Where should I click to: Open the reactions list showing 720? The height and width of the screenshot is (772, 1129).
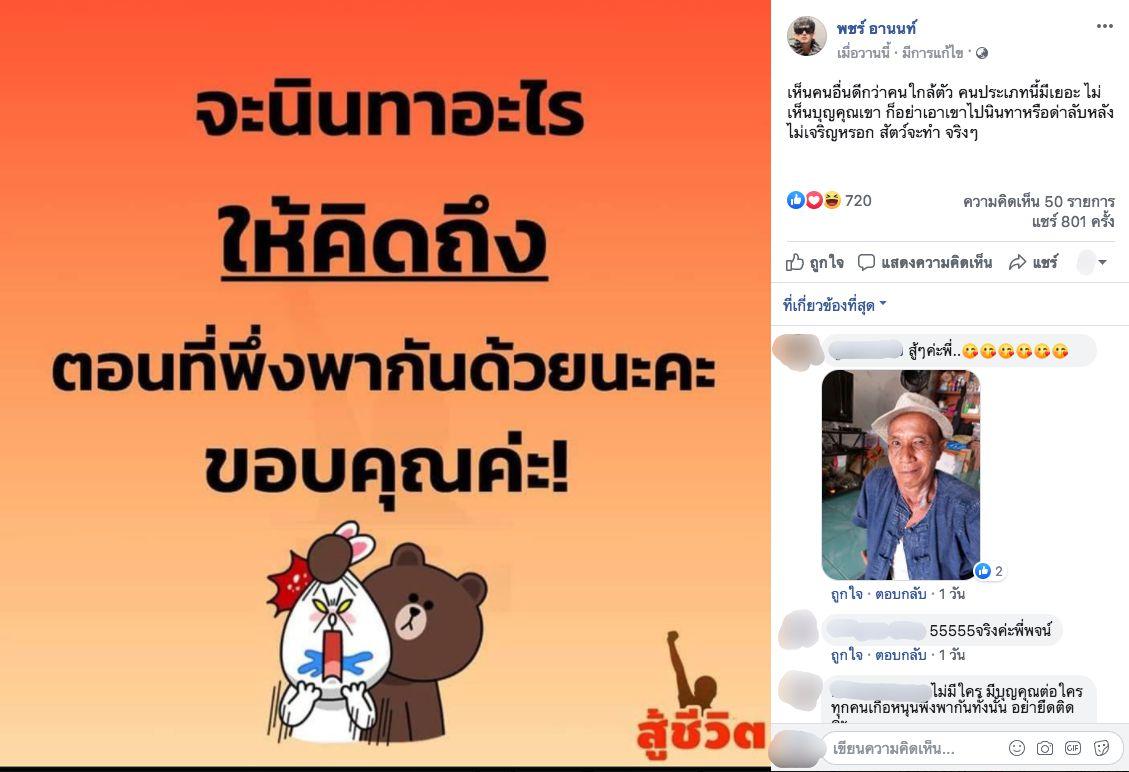[829, 200]
